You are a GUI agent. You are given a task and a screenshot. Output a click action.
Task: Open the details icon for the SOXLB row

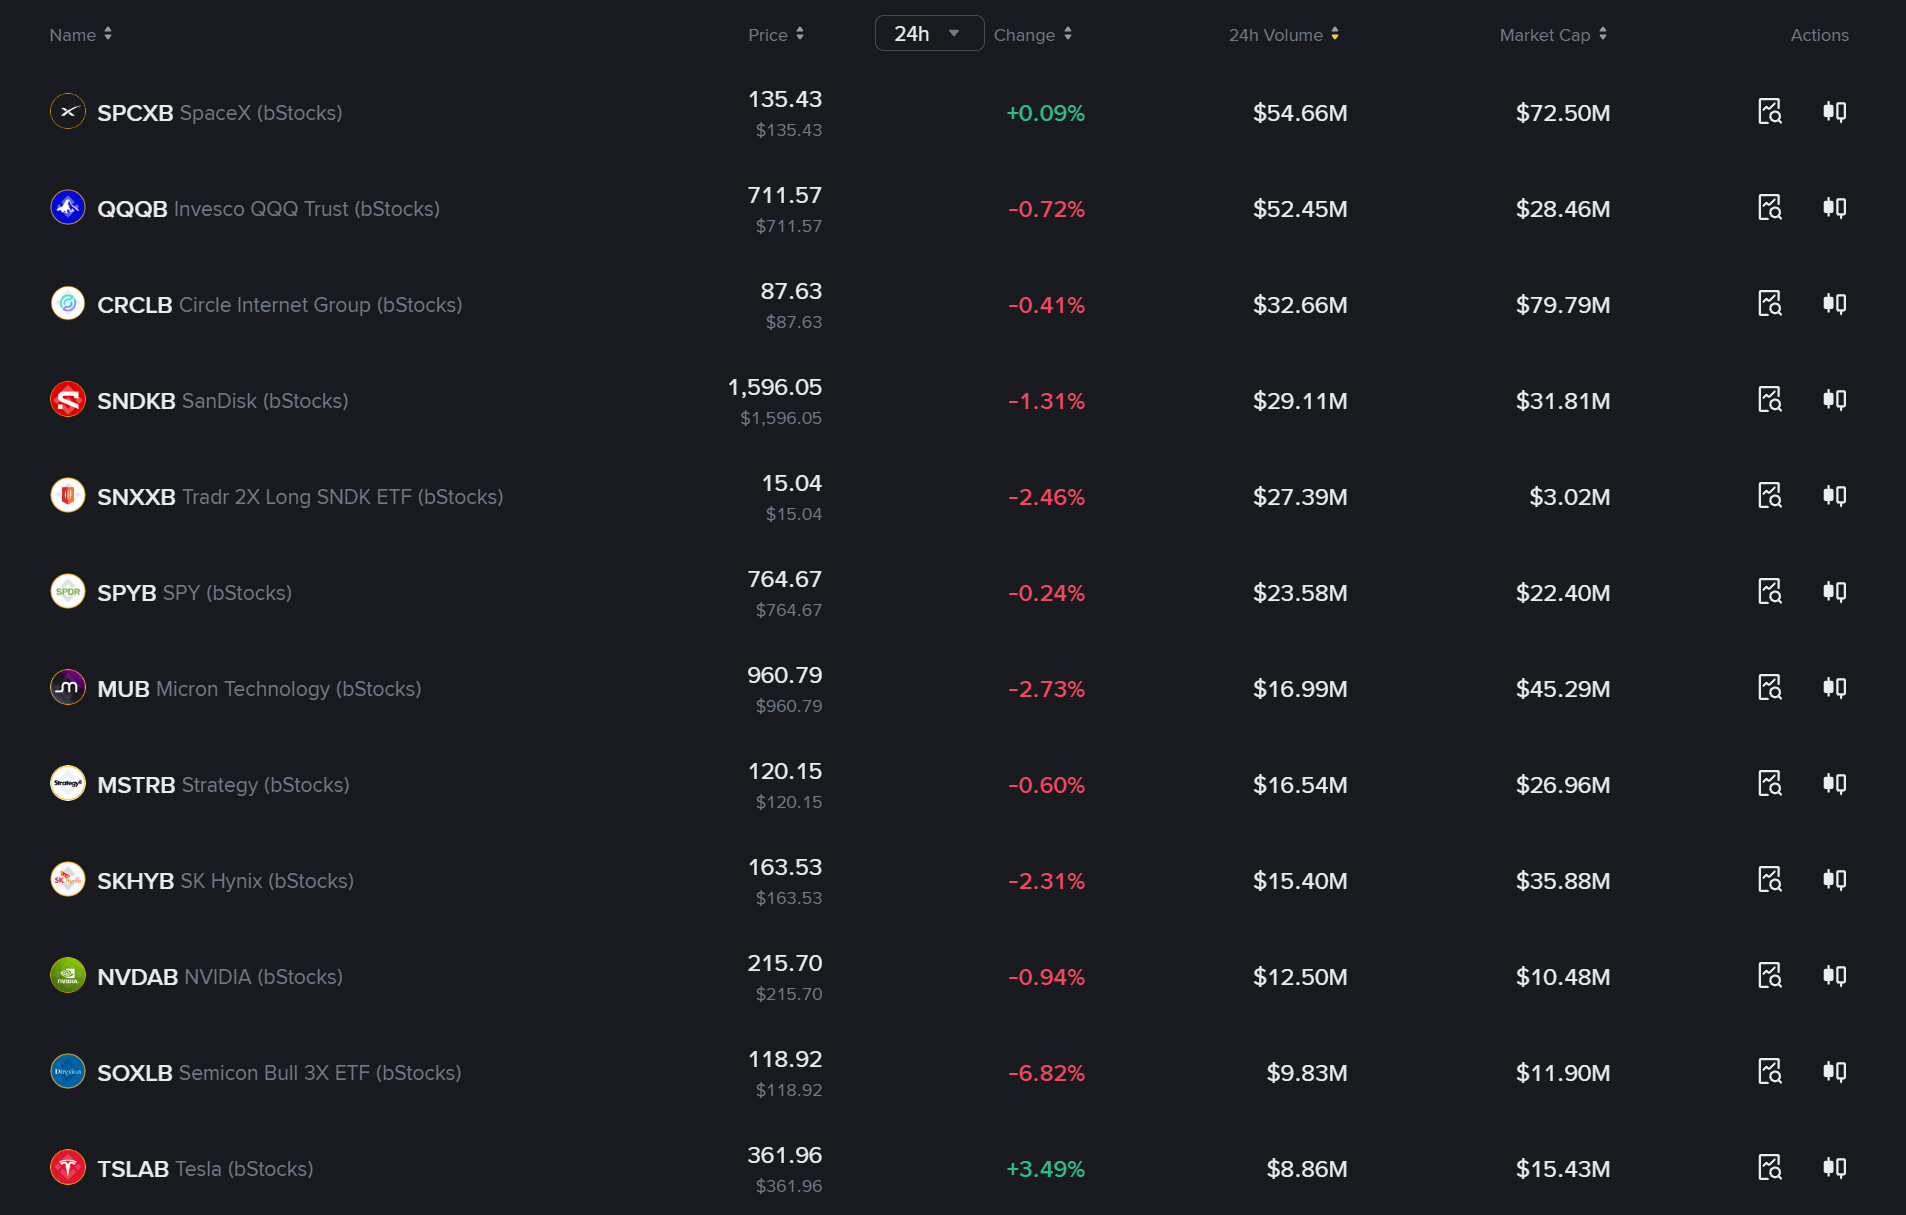[x=1770, y=1071]
